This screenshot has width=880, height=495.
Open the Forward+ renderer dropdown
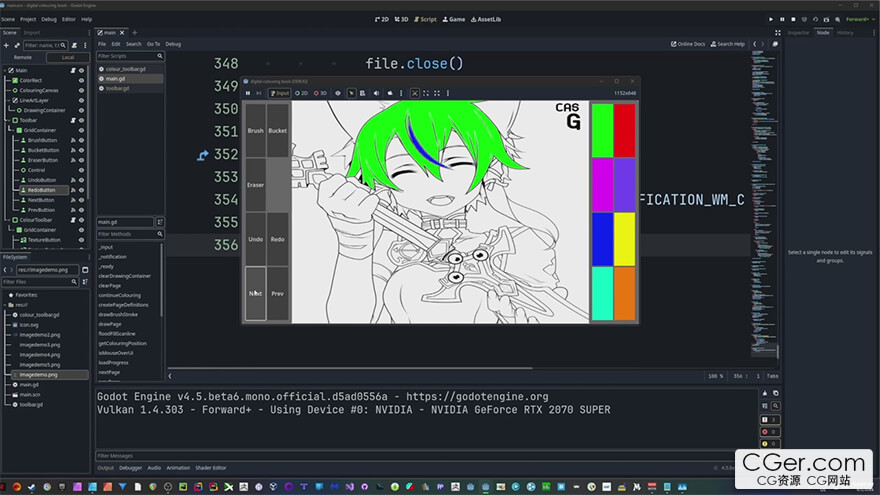858,19
